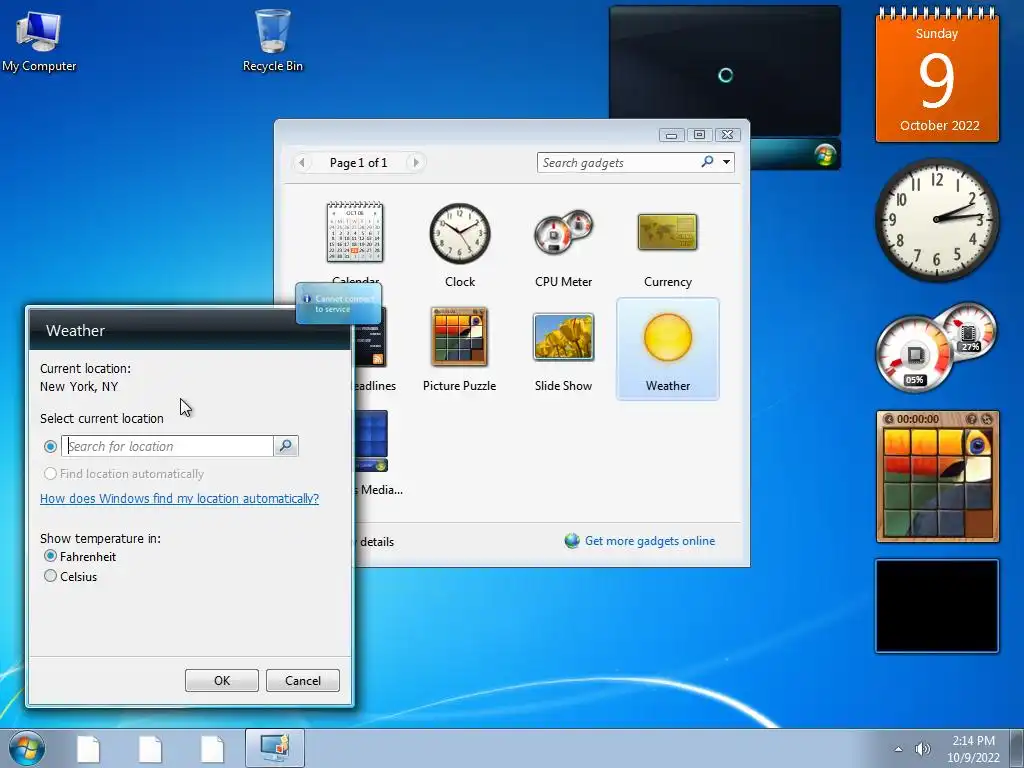Click the orange Calendar gadget on desktop

point(937,75)
